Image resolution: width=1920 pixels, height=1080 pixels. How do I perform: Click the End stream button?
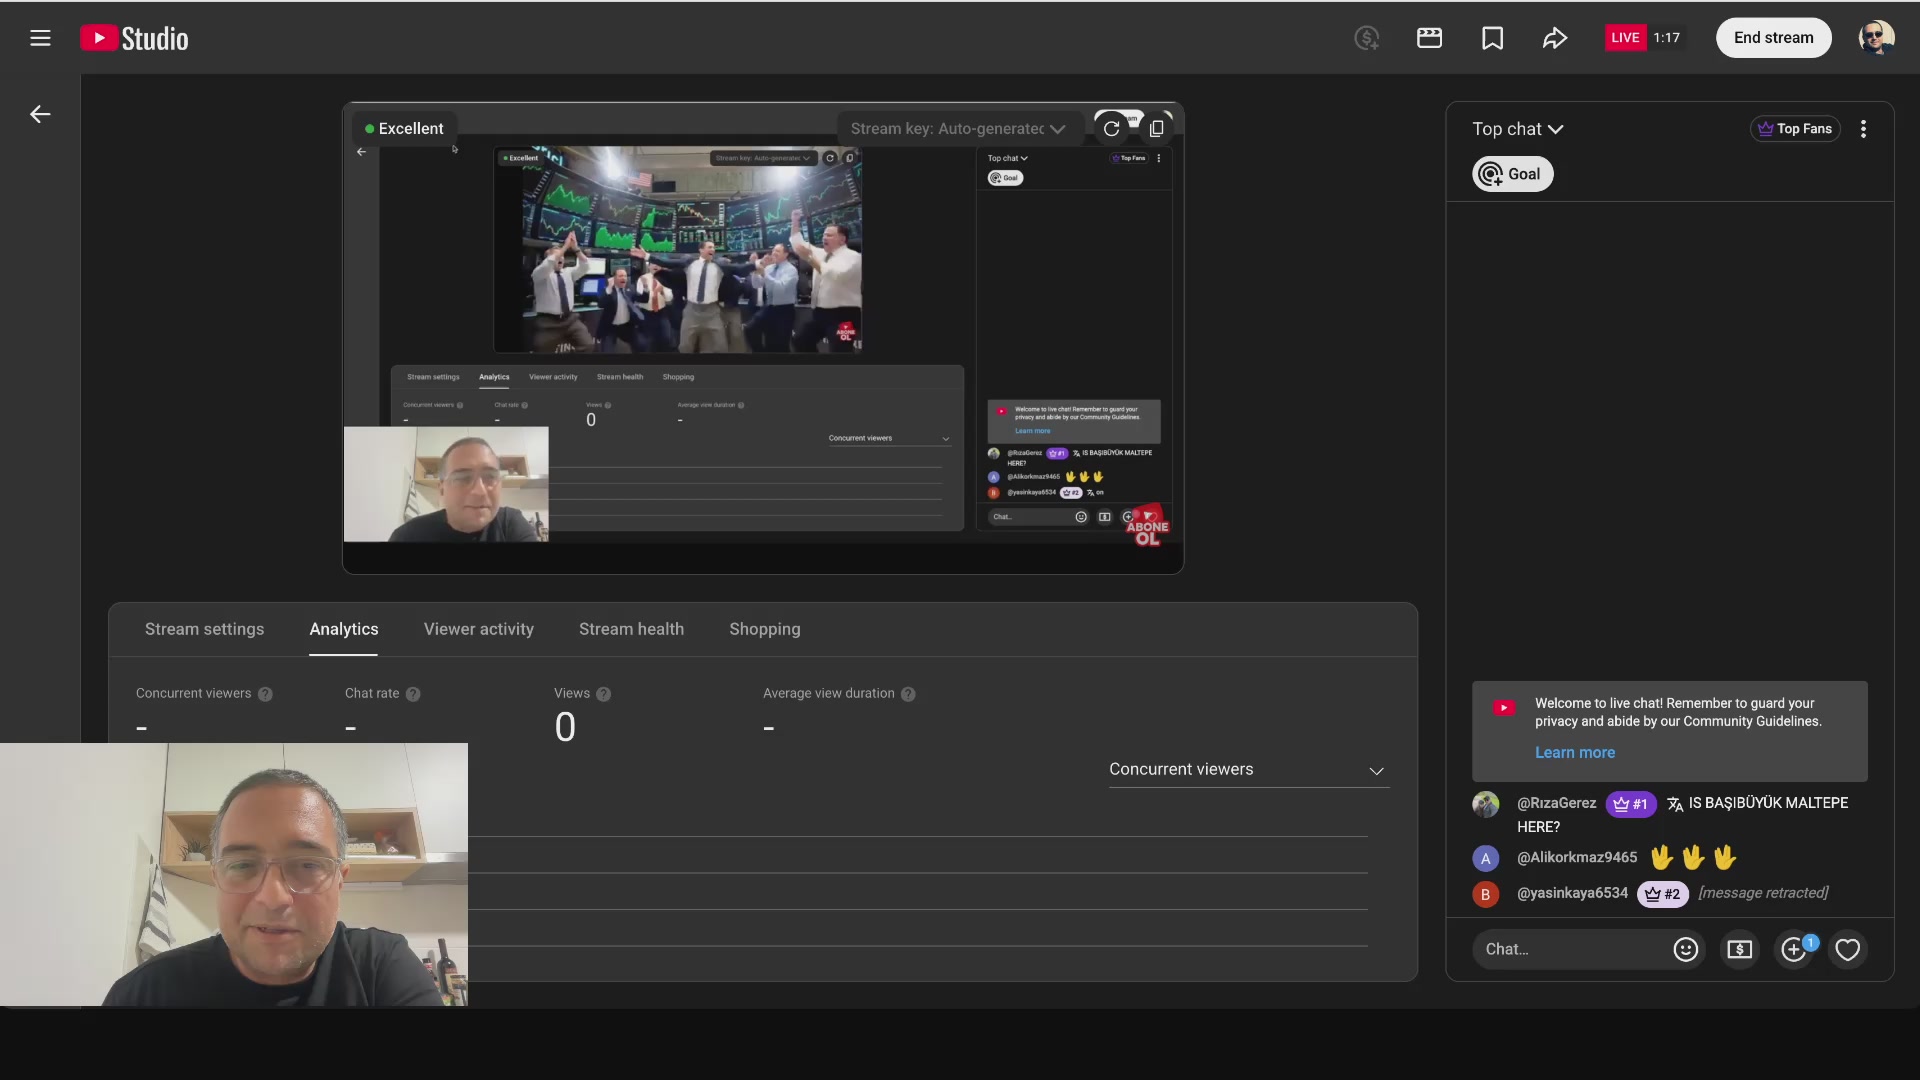pyautogui.click(x=1773, y=38)
